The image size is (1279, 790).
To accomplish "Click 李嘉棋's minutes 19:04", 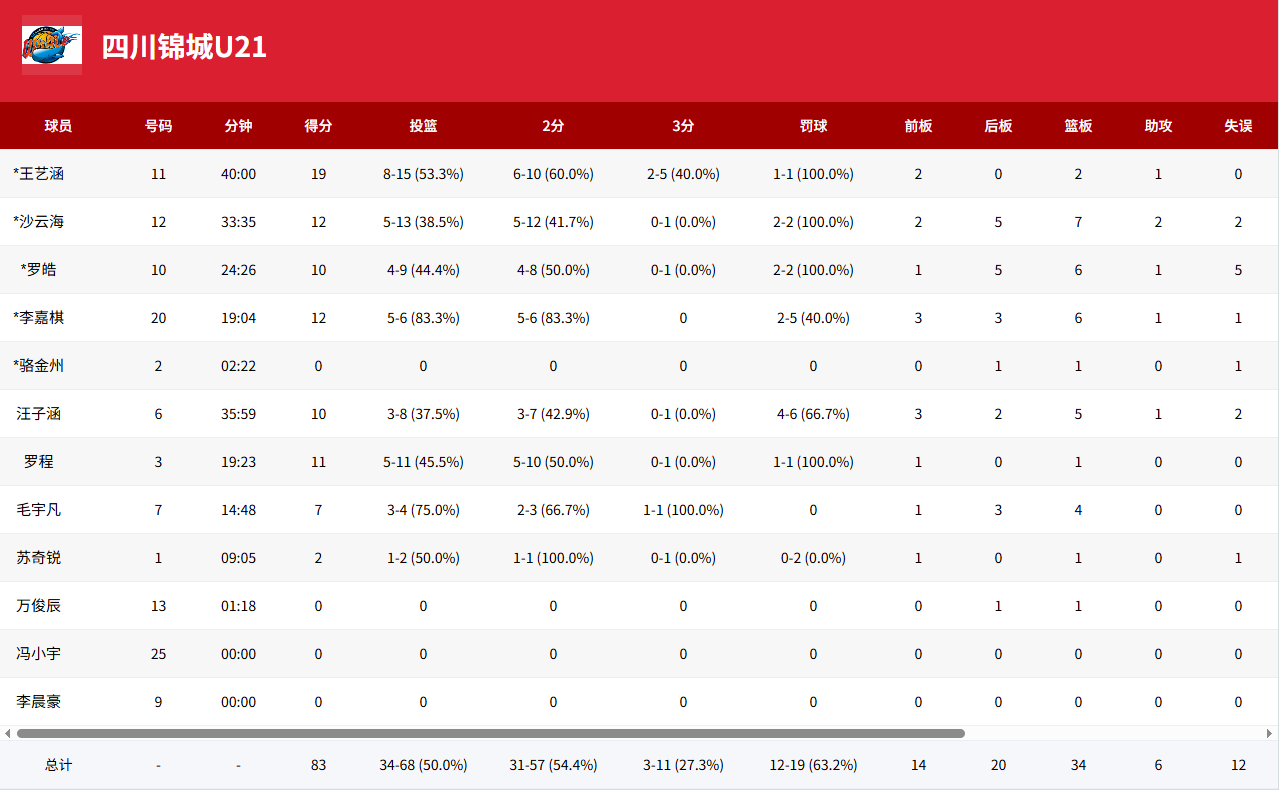I will [x=238, y=318].
